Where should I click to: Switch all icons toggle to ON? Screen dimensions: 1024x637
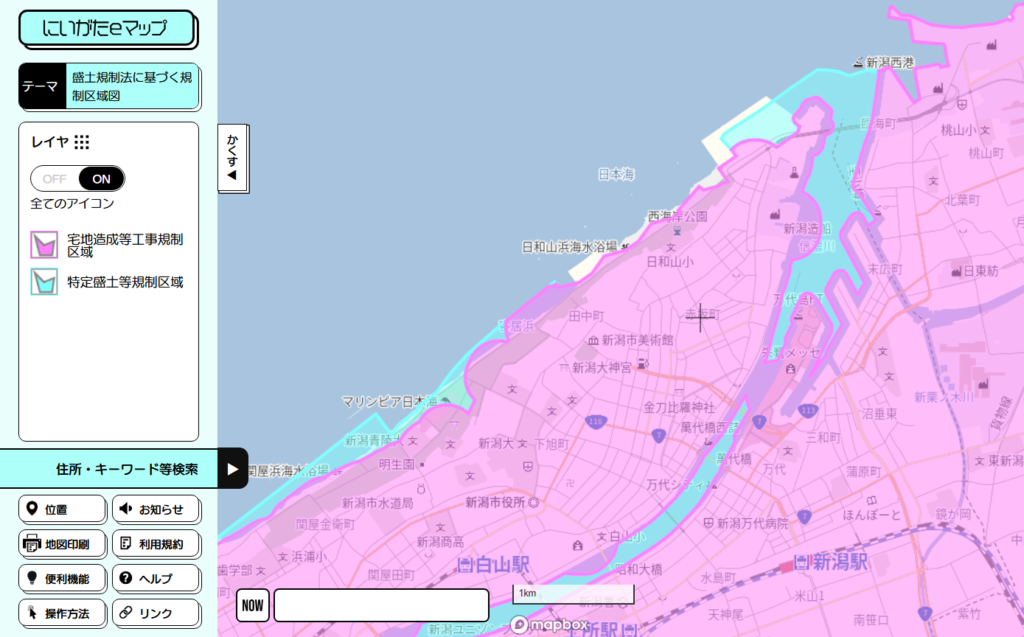tap(101, 179)
